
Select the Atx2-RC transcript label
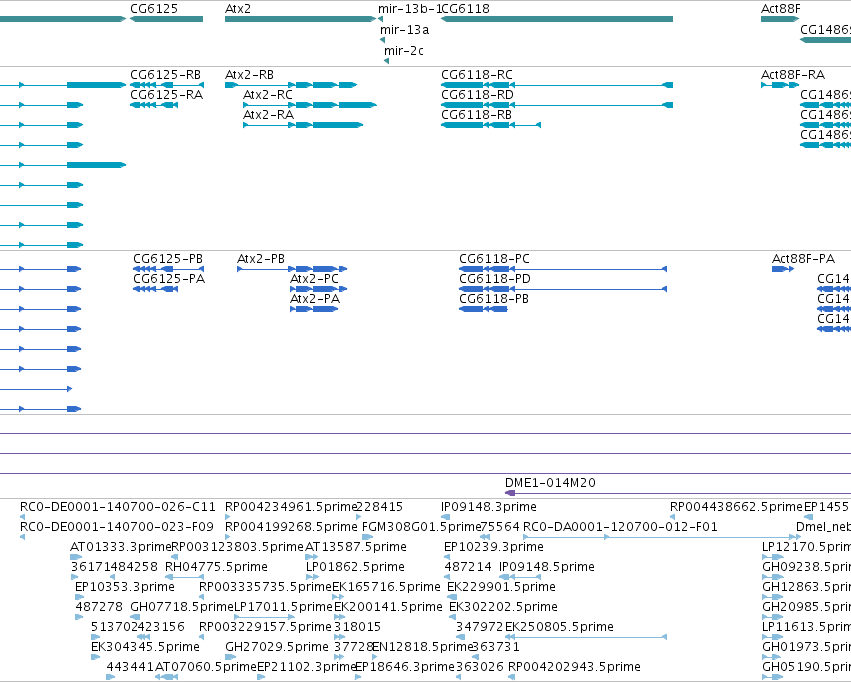click(x=268, y=95)
